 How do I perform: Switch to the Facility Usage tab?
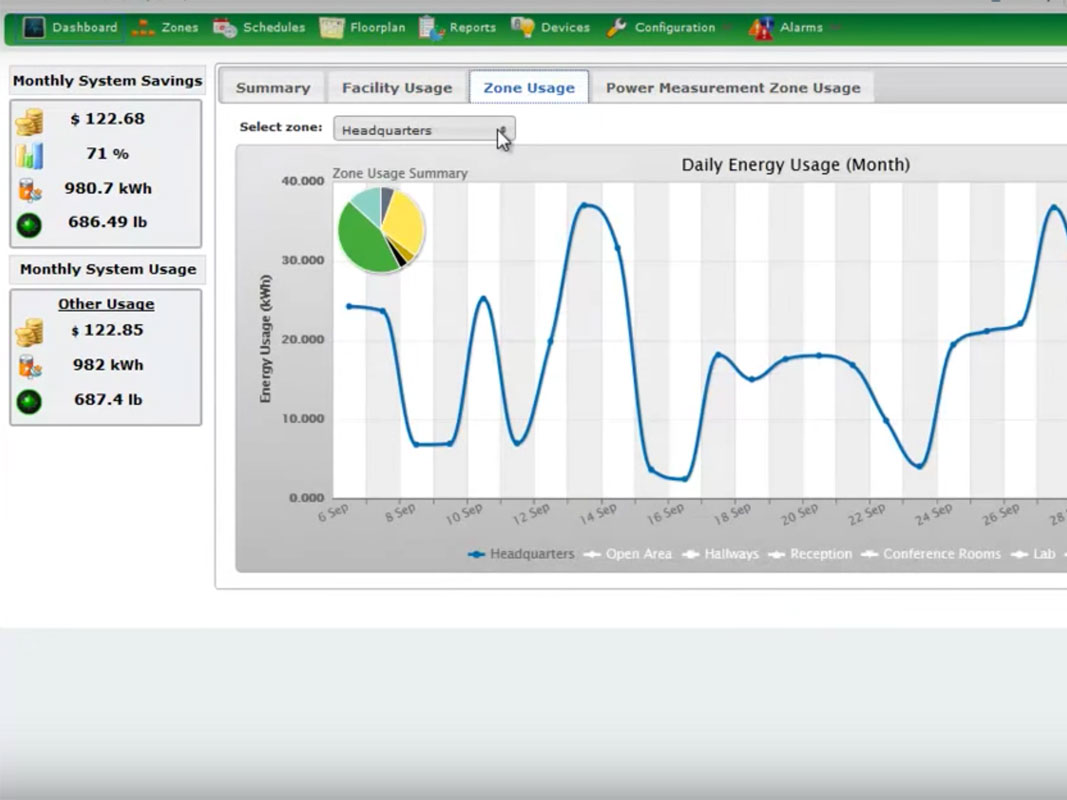[x=397, y=88]
